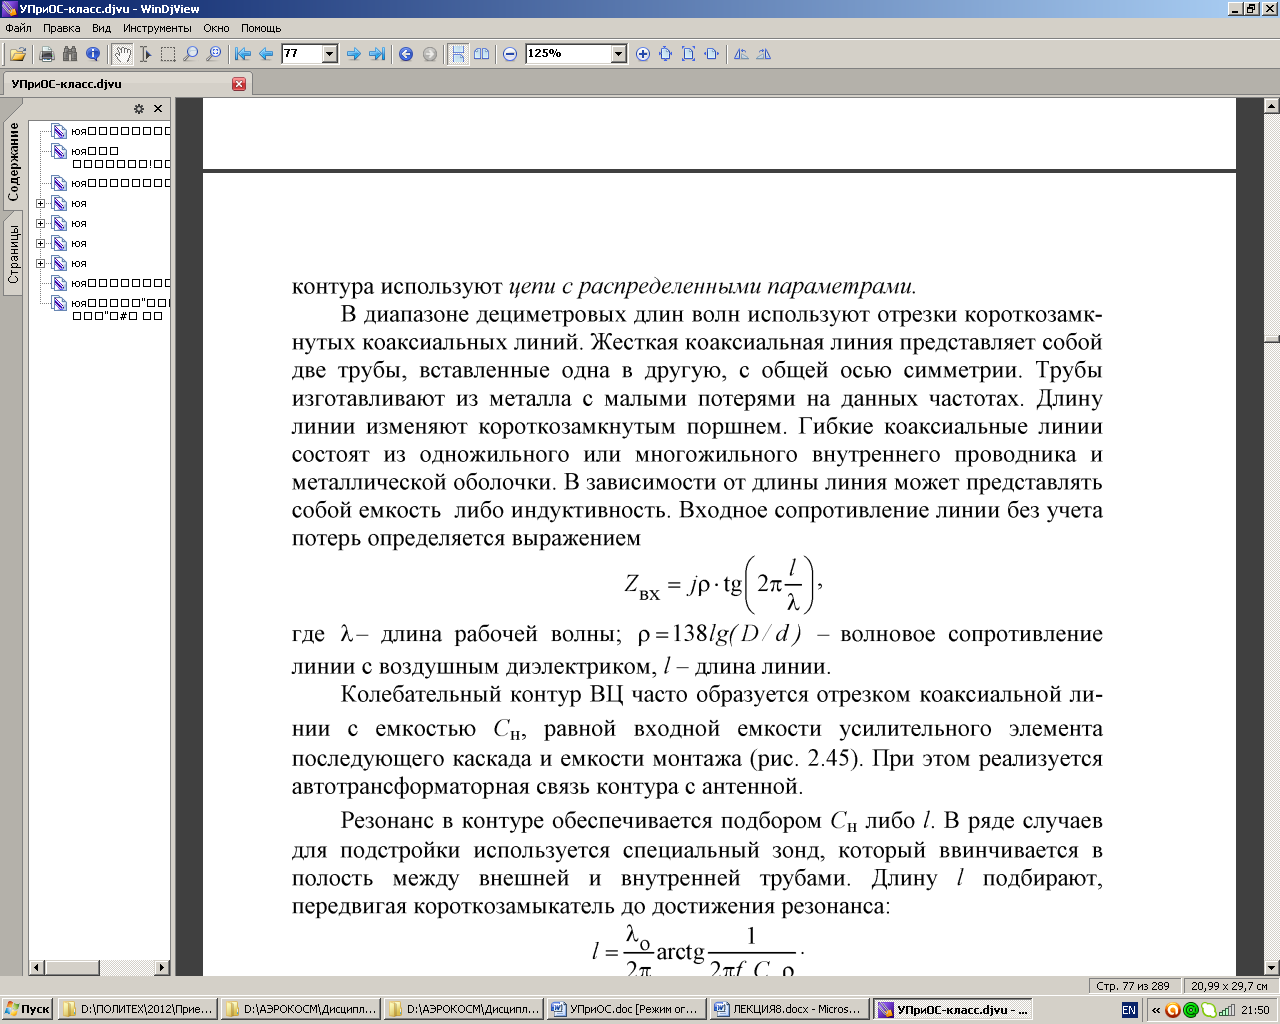Viewport: 1280px width, 1024px height.
Task: Activate the zoom lens tool with plus
Action: click(x=214, y=54)
